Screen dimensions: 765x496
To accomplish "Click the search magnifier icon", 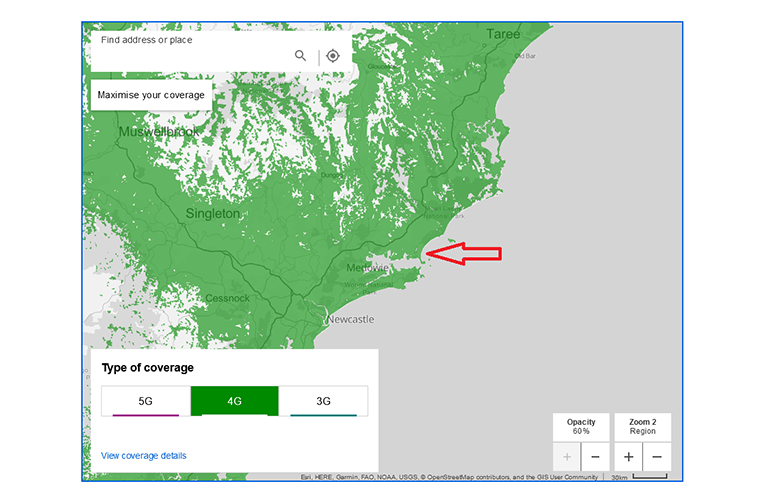I will (300, 56).
